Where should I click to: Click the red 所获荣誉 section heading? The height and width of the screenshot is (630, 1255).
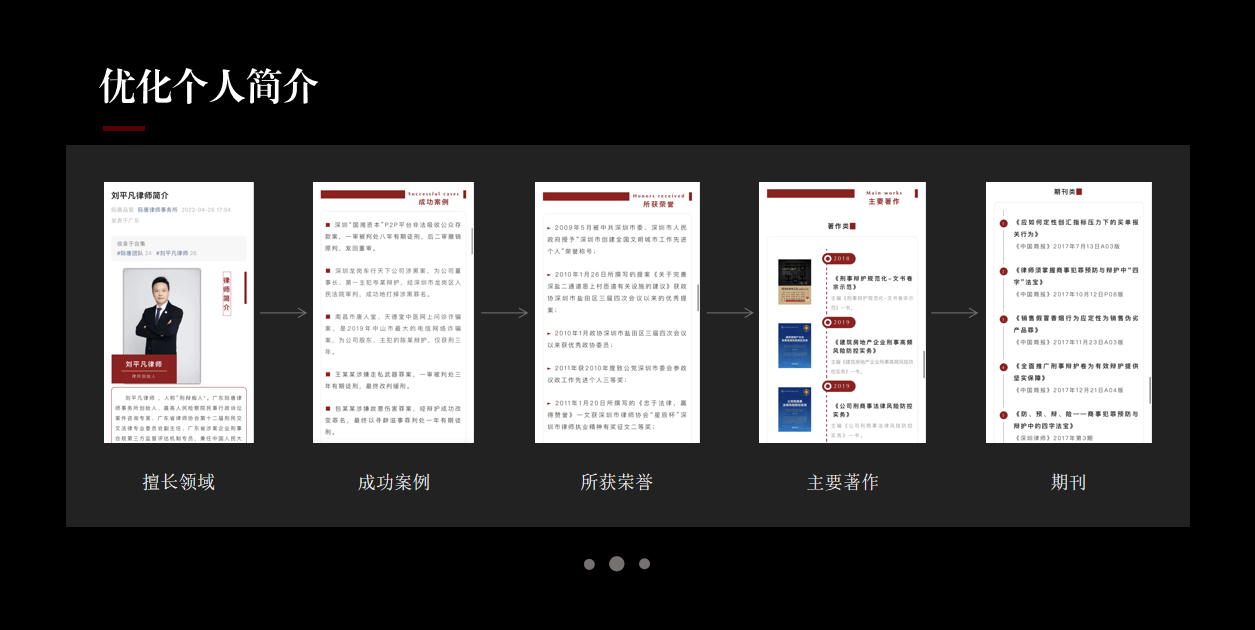pyautogui.click(x=659, y=203)
